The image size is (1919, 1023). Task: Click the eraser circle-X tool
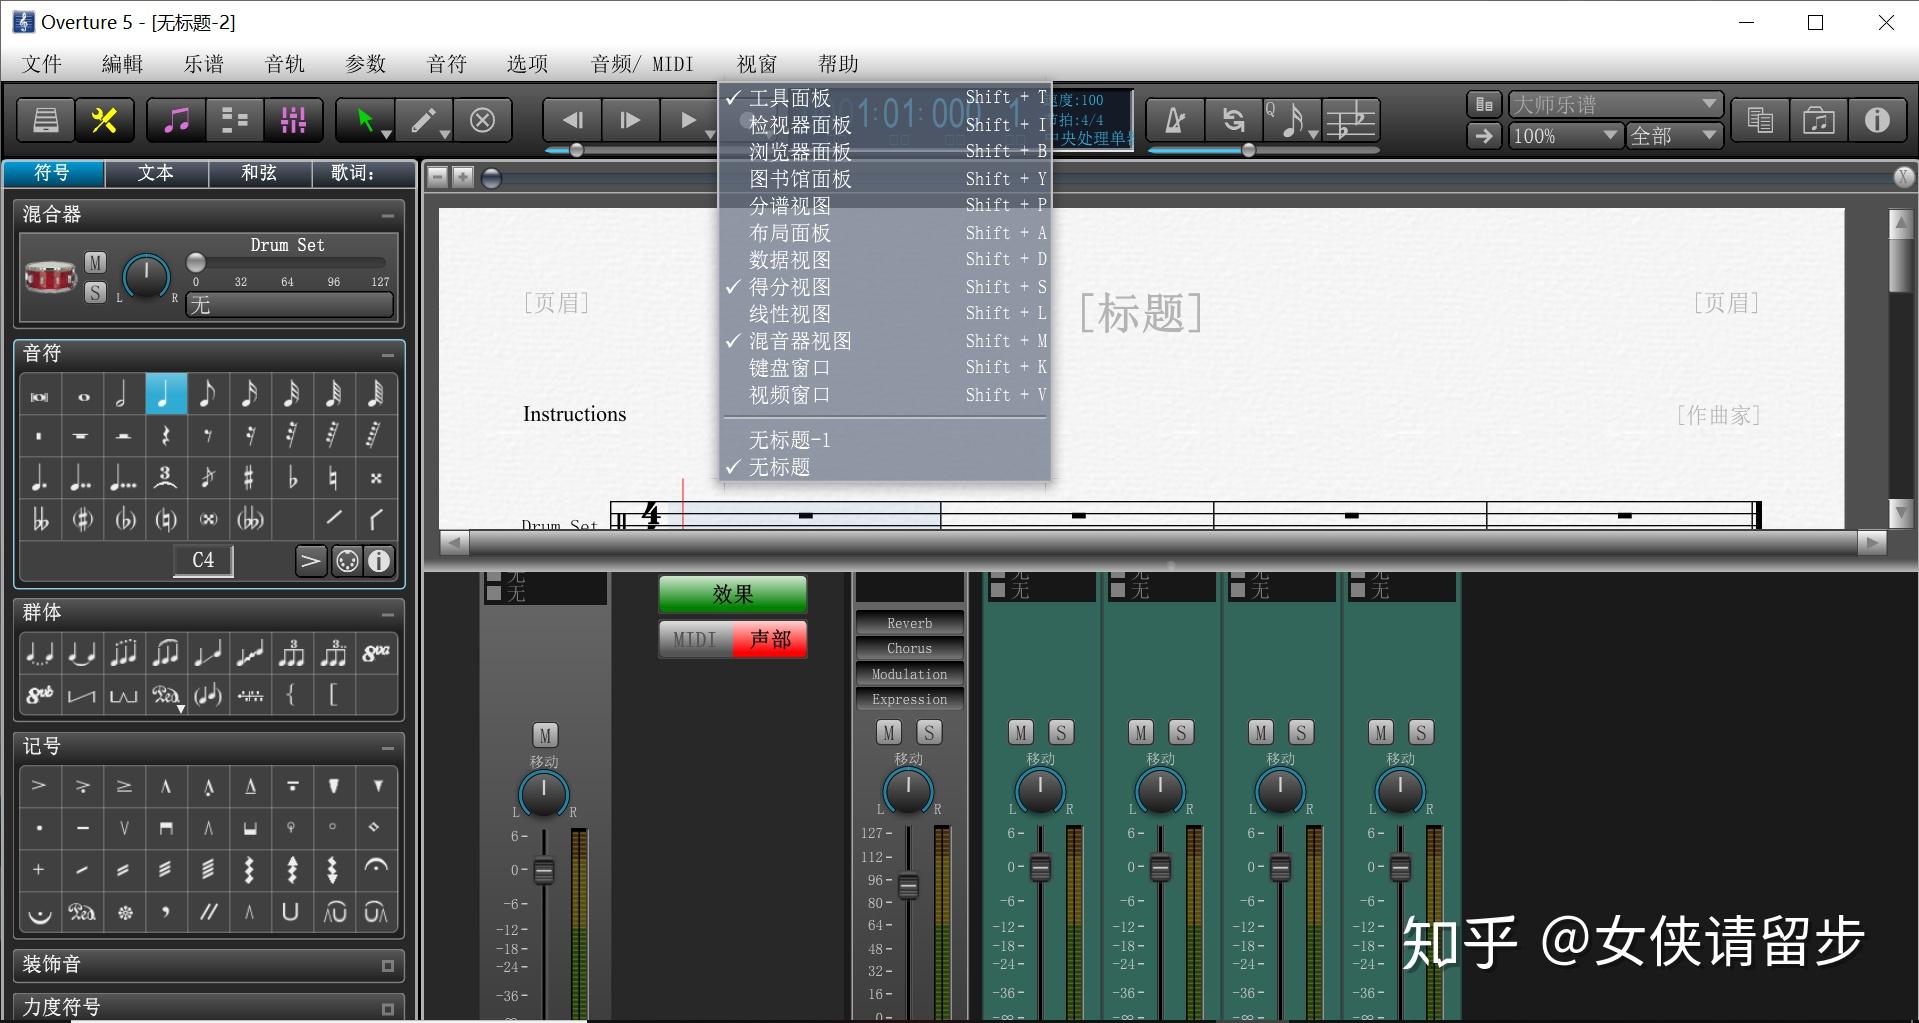coord(483,121)
